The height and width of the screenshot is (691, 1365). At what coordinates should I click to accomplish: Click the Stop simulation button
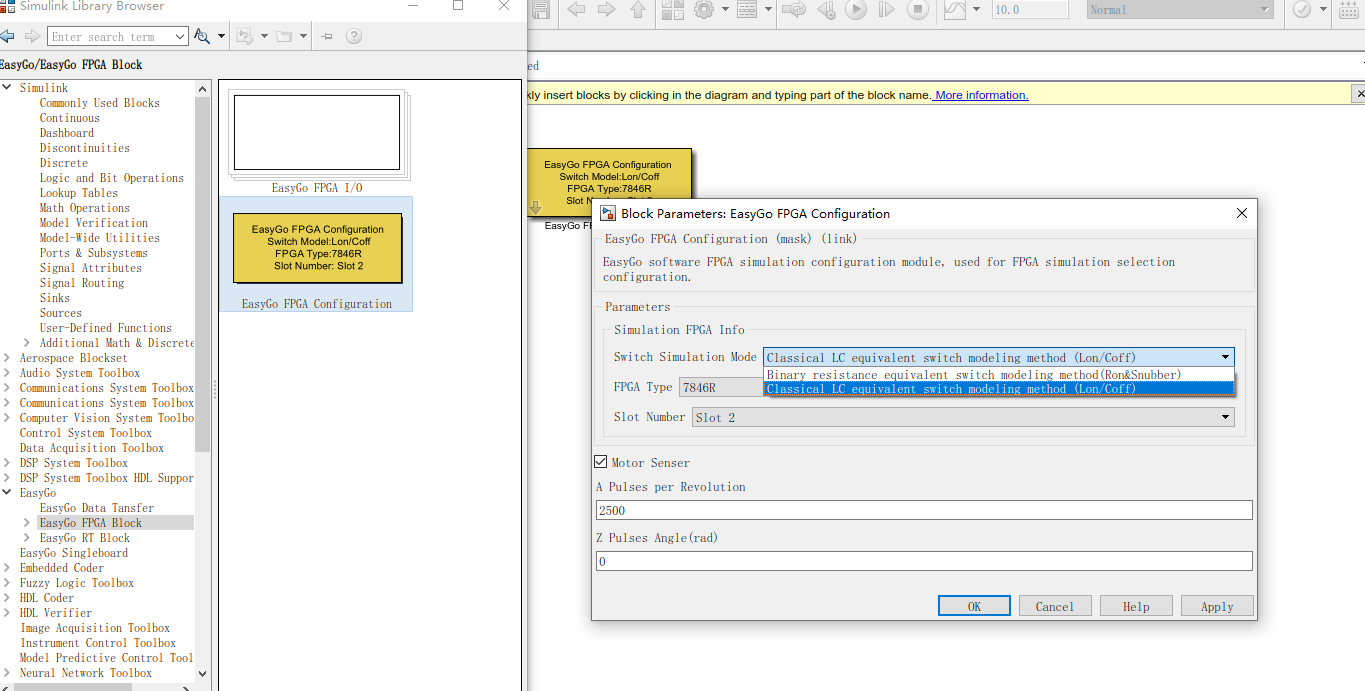(918, 10)
